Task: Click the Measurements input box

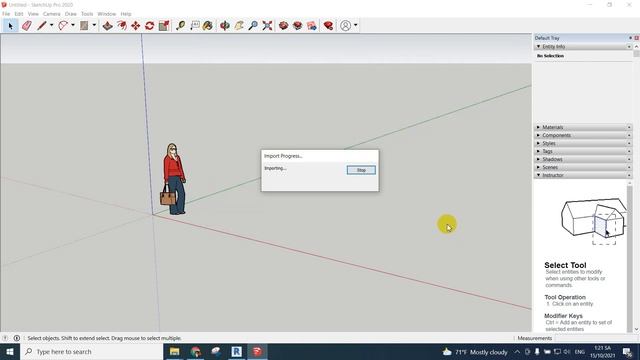Action: 596,338
